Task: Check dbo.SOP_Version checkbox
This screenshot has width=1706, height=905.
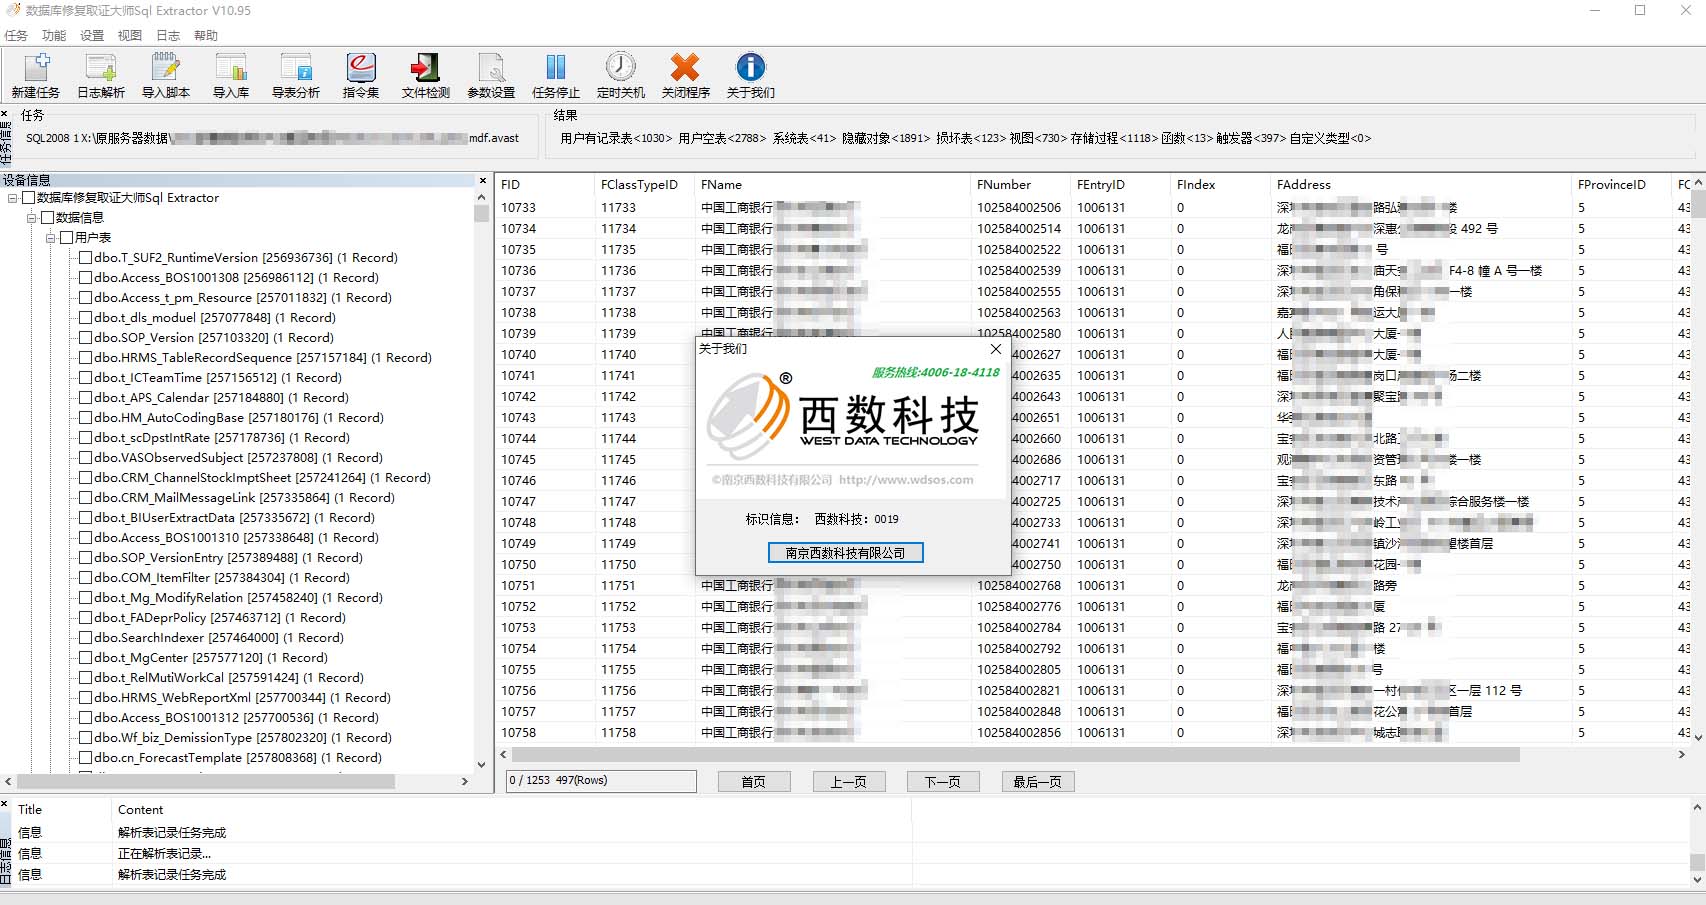Action: point(86,338)
